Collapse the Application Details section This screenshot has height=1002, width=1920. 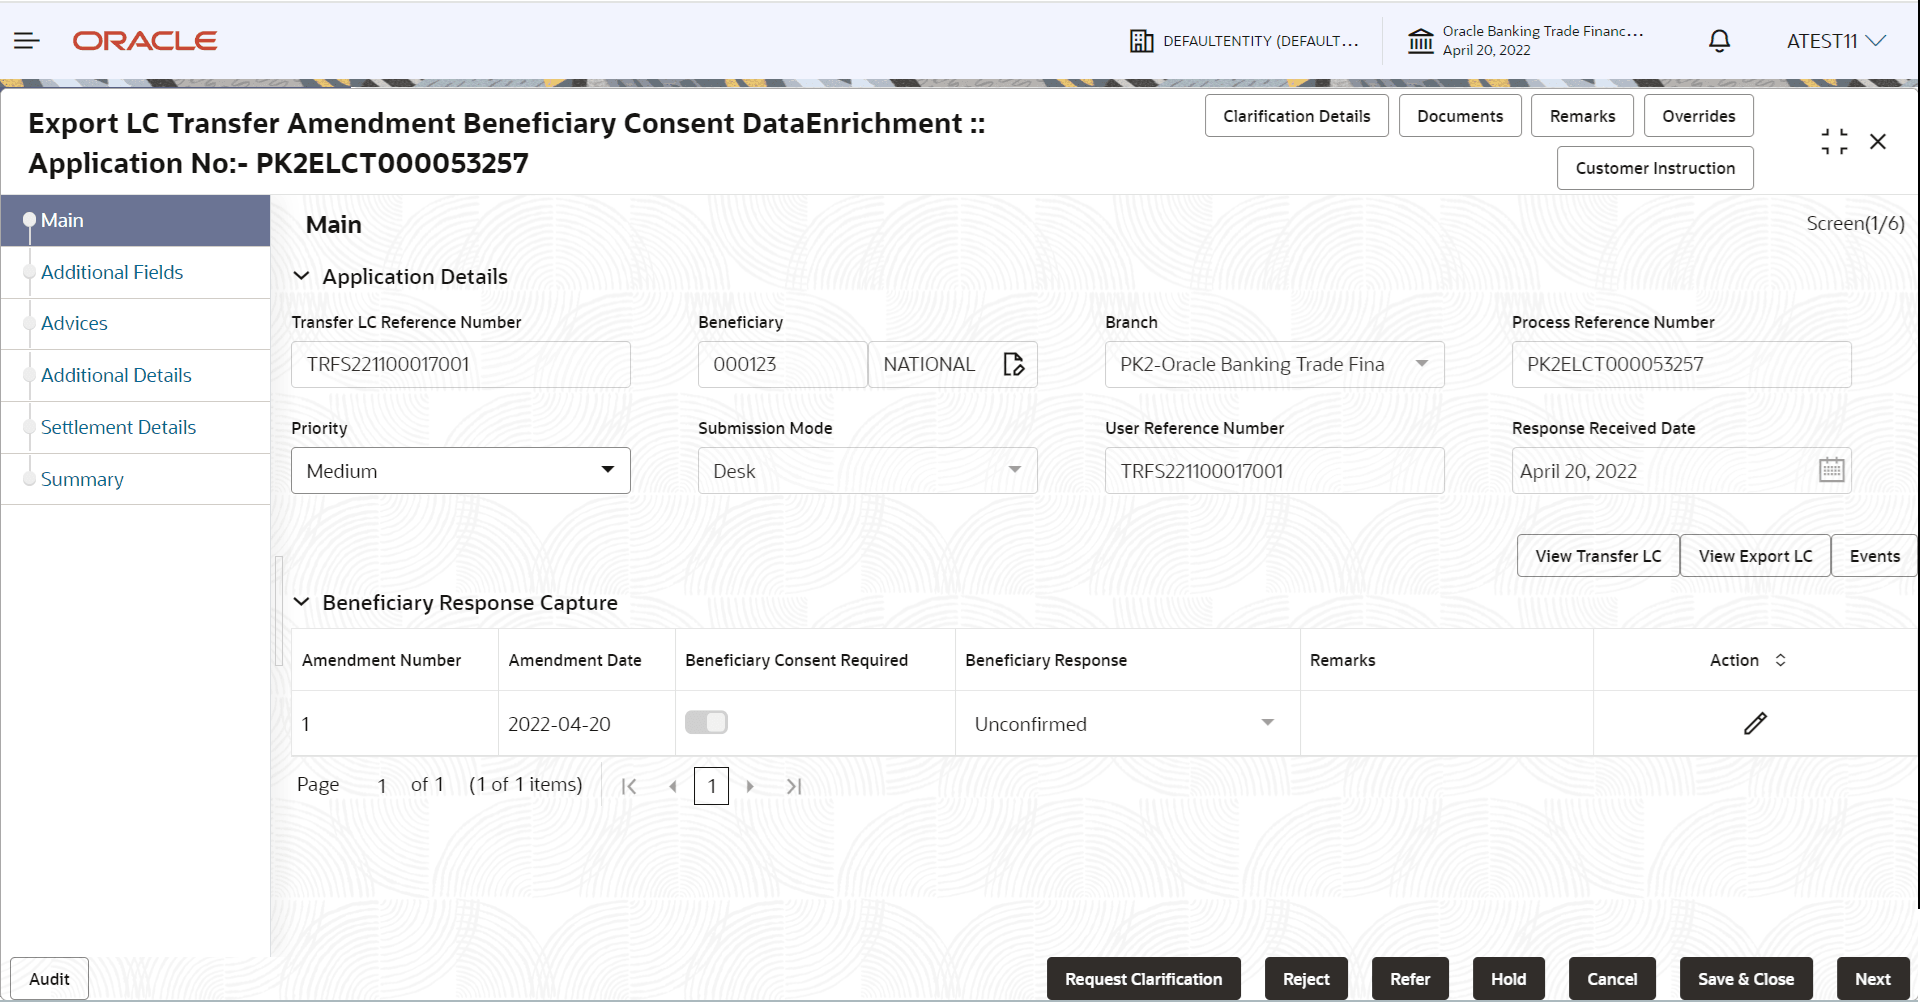302,276
